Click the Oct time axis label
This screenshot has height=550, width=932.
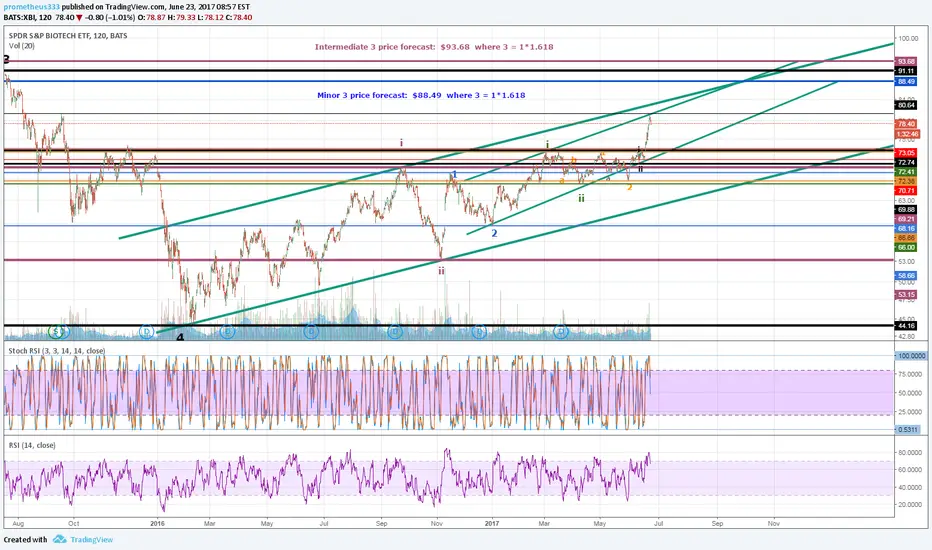pyautogui.click(x=74, y=524)
